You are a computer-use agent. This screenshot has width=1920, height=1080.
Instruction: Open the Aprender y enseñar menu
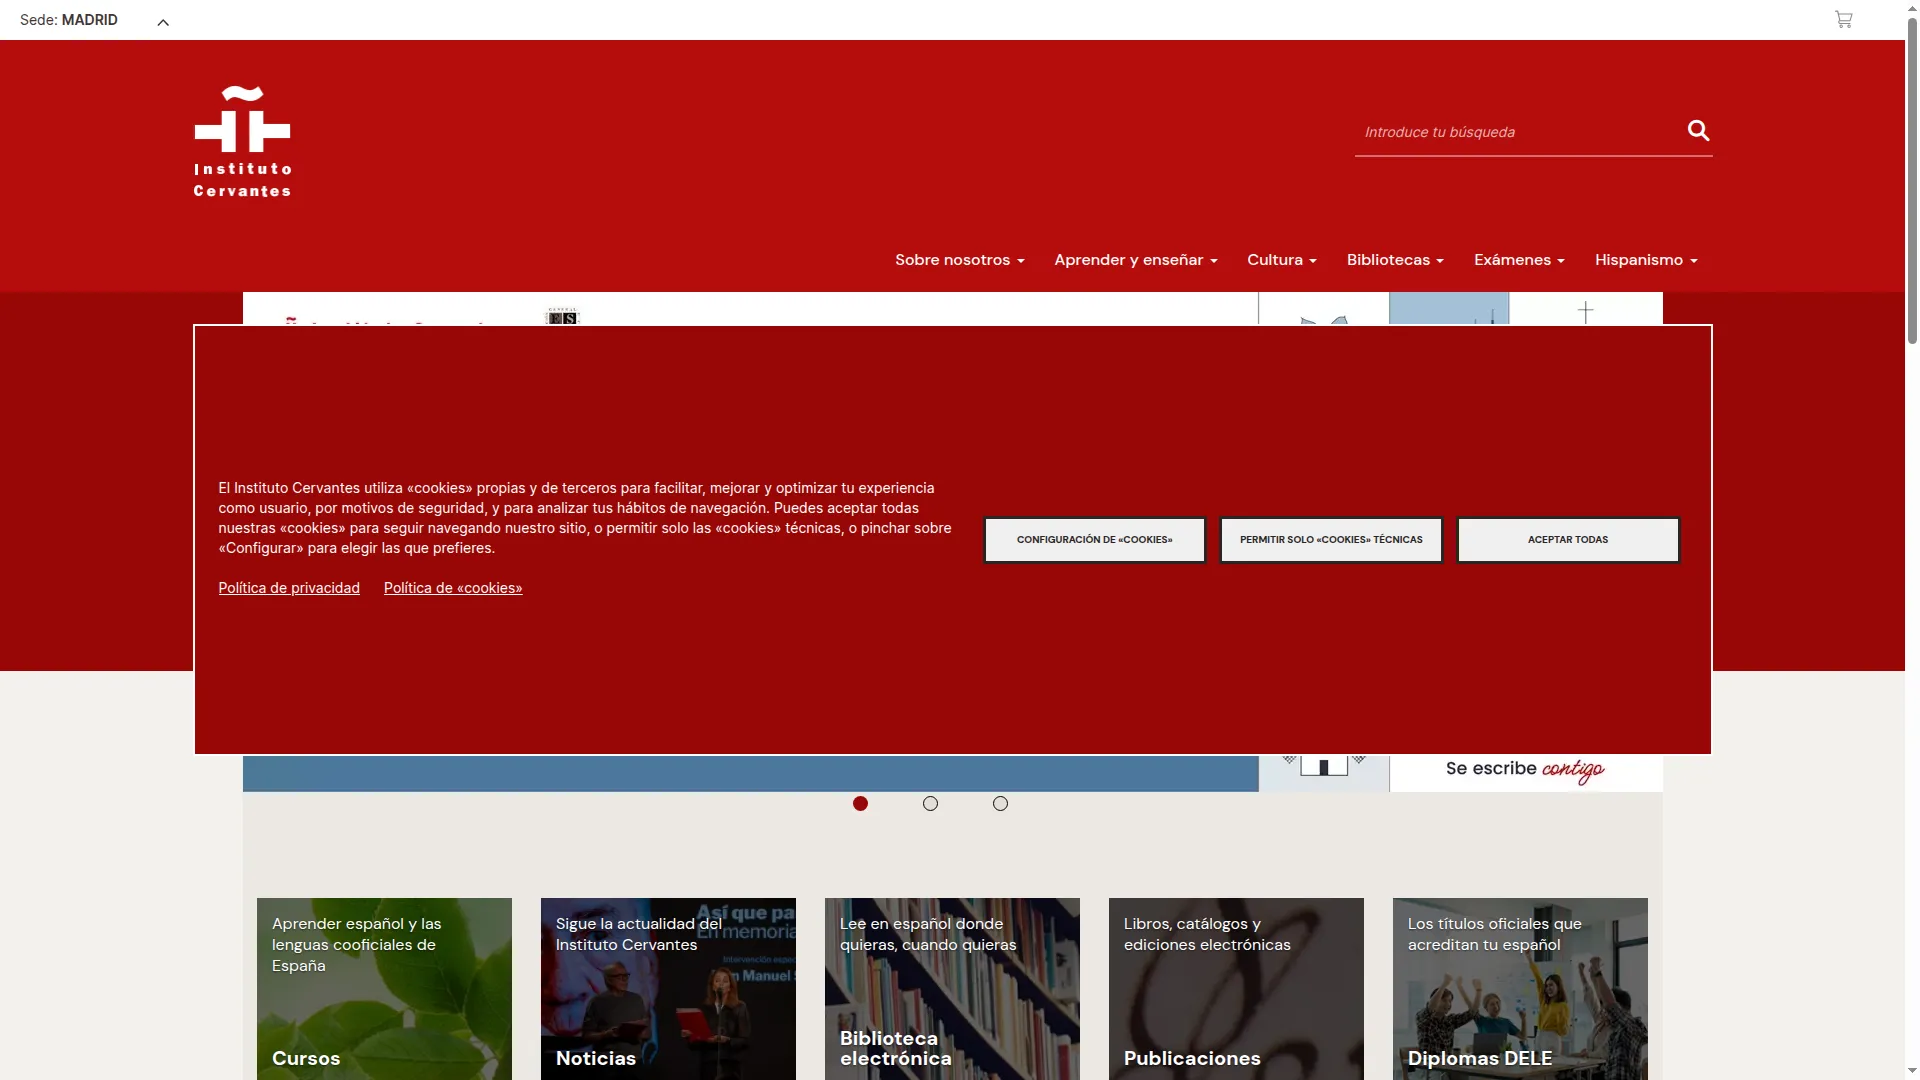[x=1135, y=260]
